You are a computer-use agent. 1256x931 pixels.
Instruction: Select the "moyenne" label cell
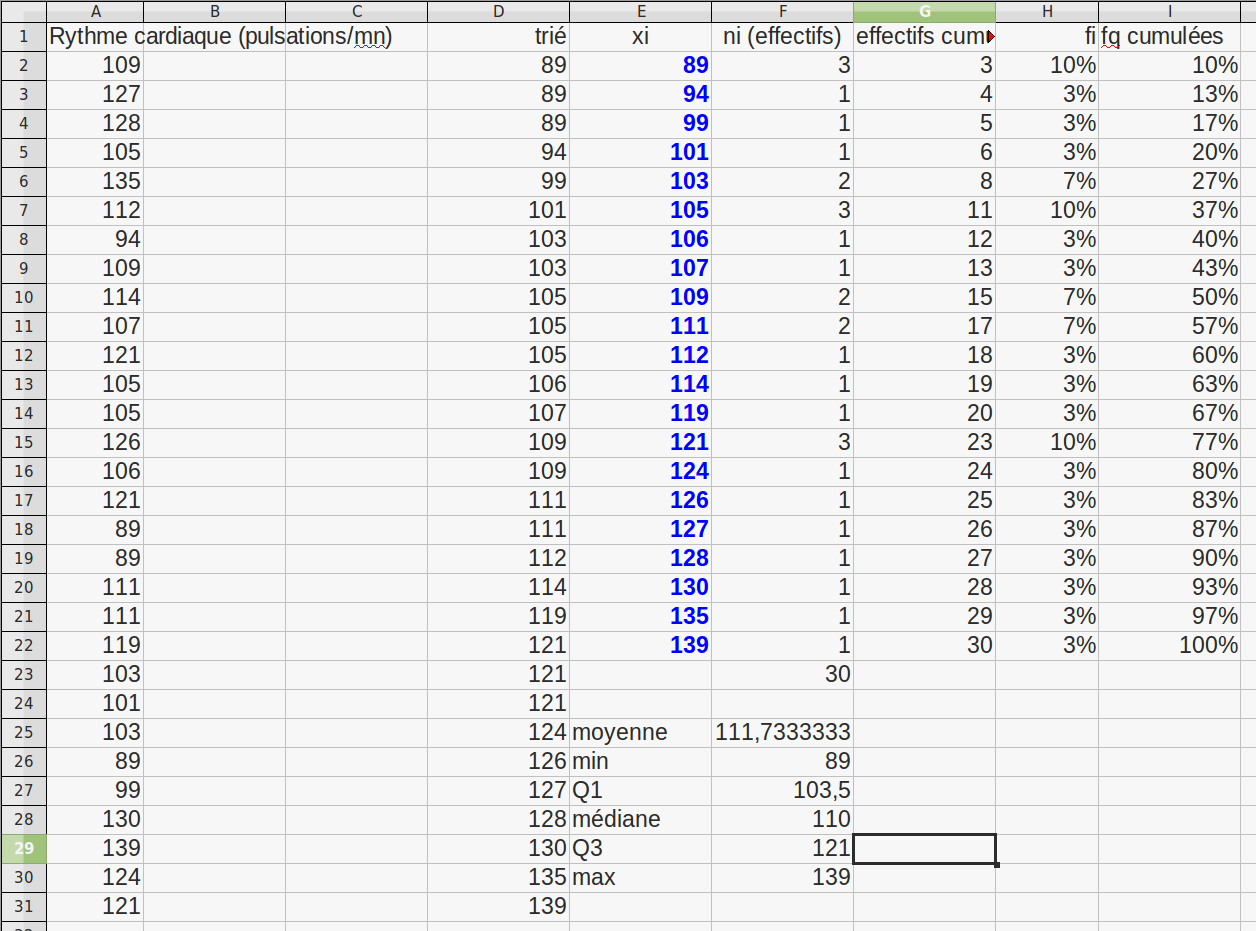640,733
